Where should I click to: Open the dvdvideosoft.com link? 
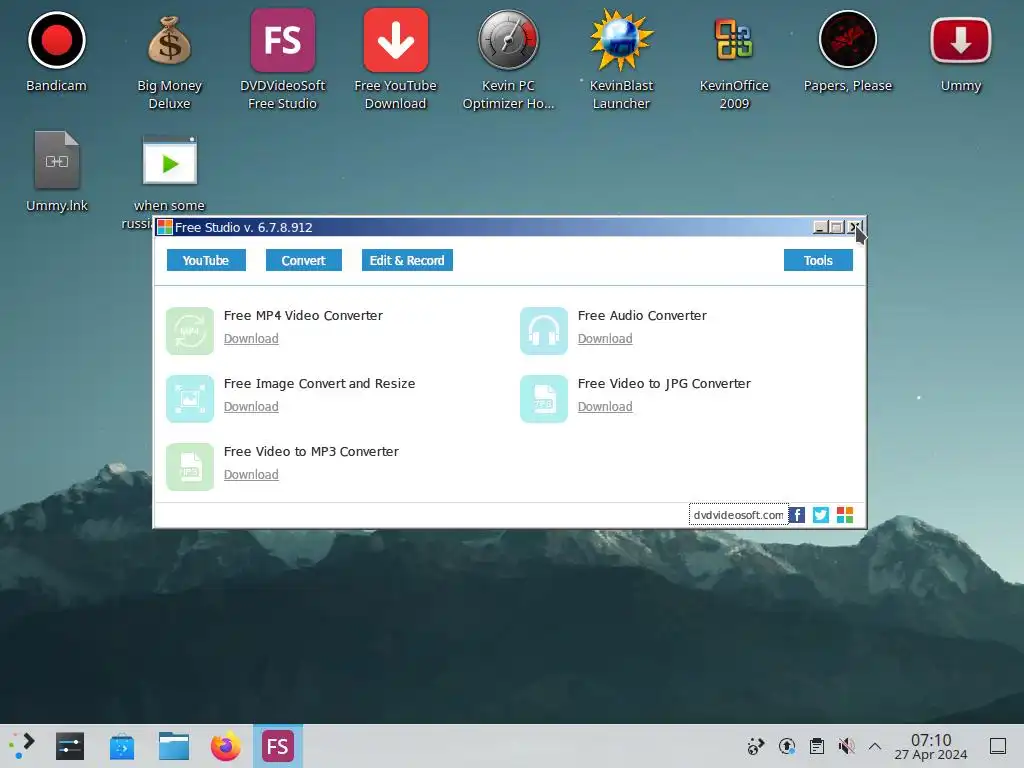[x=738, y=515]
